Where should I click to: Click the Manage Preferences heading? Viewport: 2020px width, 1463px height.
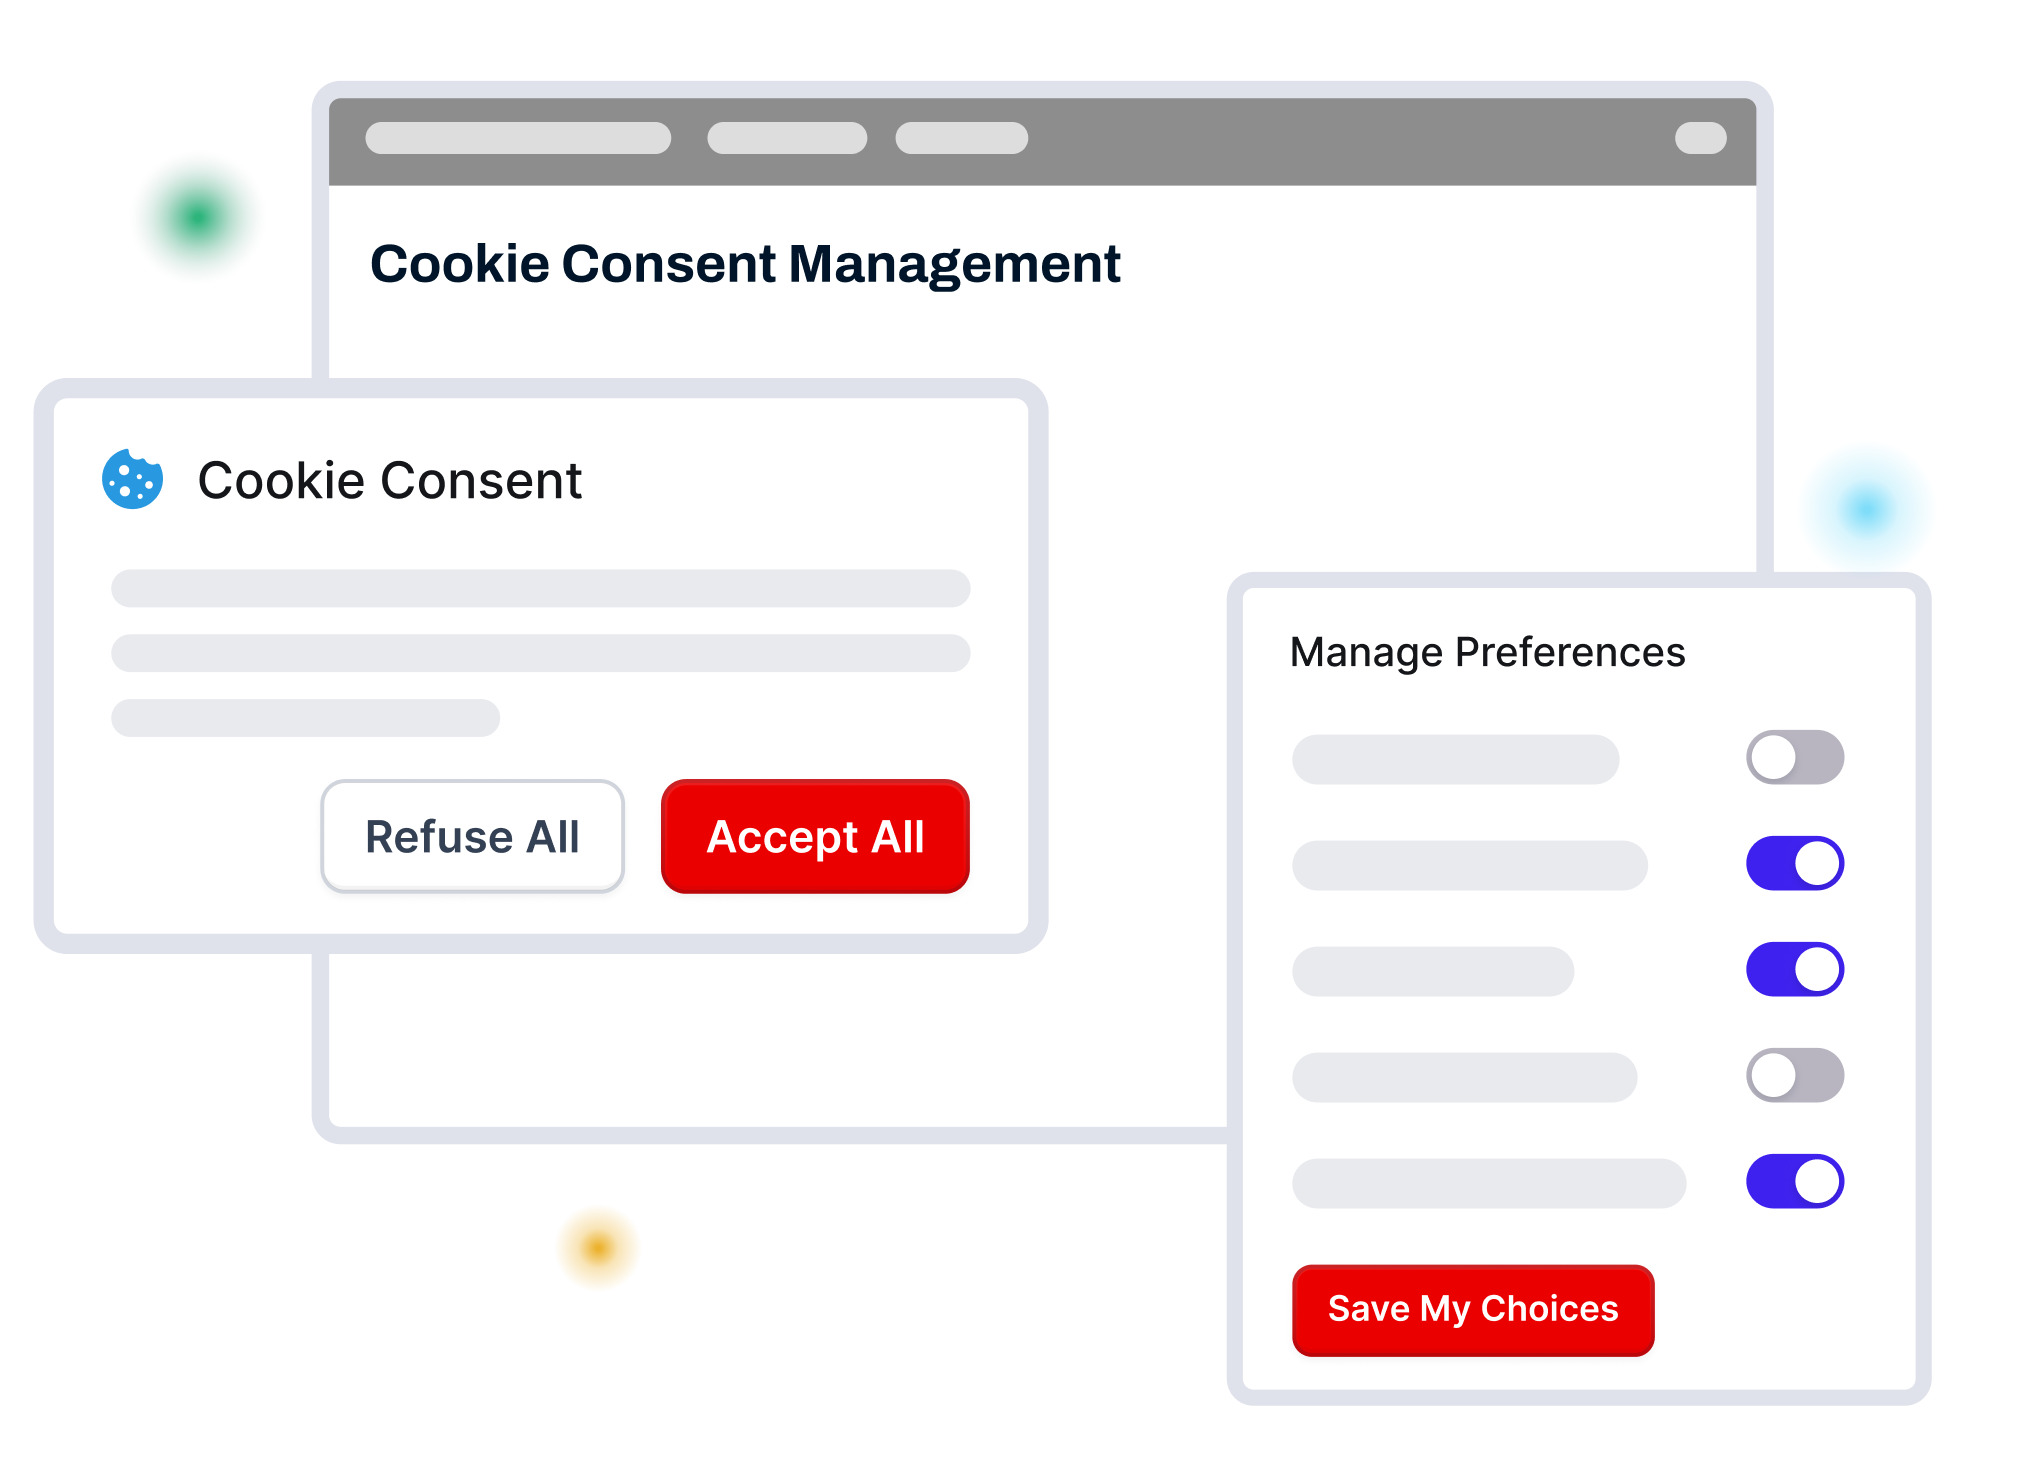click(1487, 652)
